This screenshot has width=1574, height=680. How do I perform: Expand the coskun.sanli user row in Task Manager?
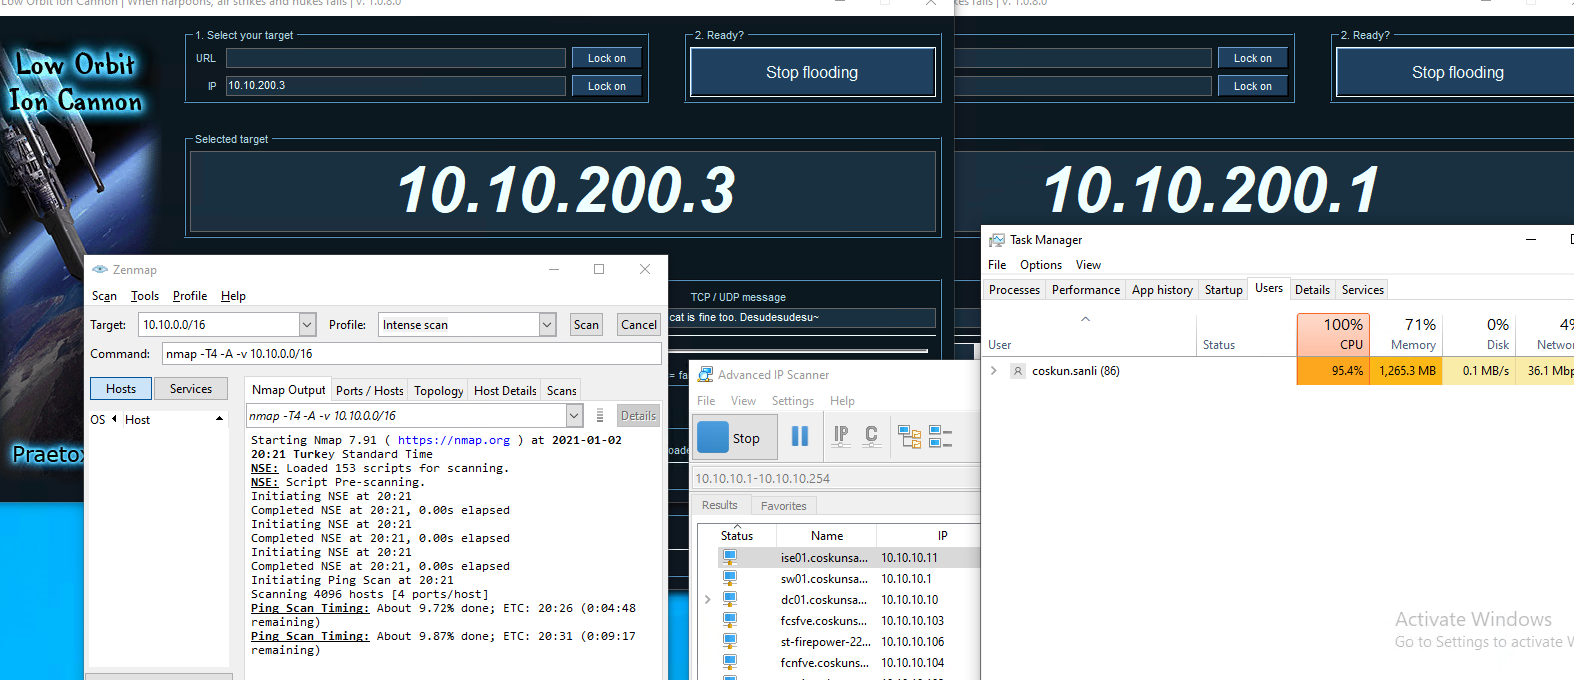[994, 371]
